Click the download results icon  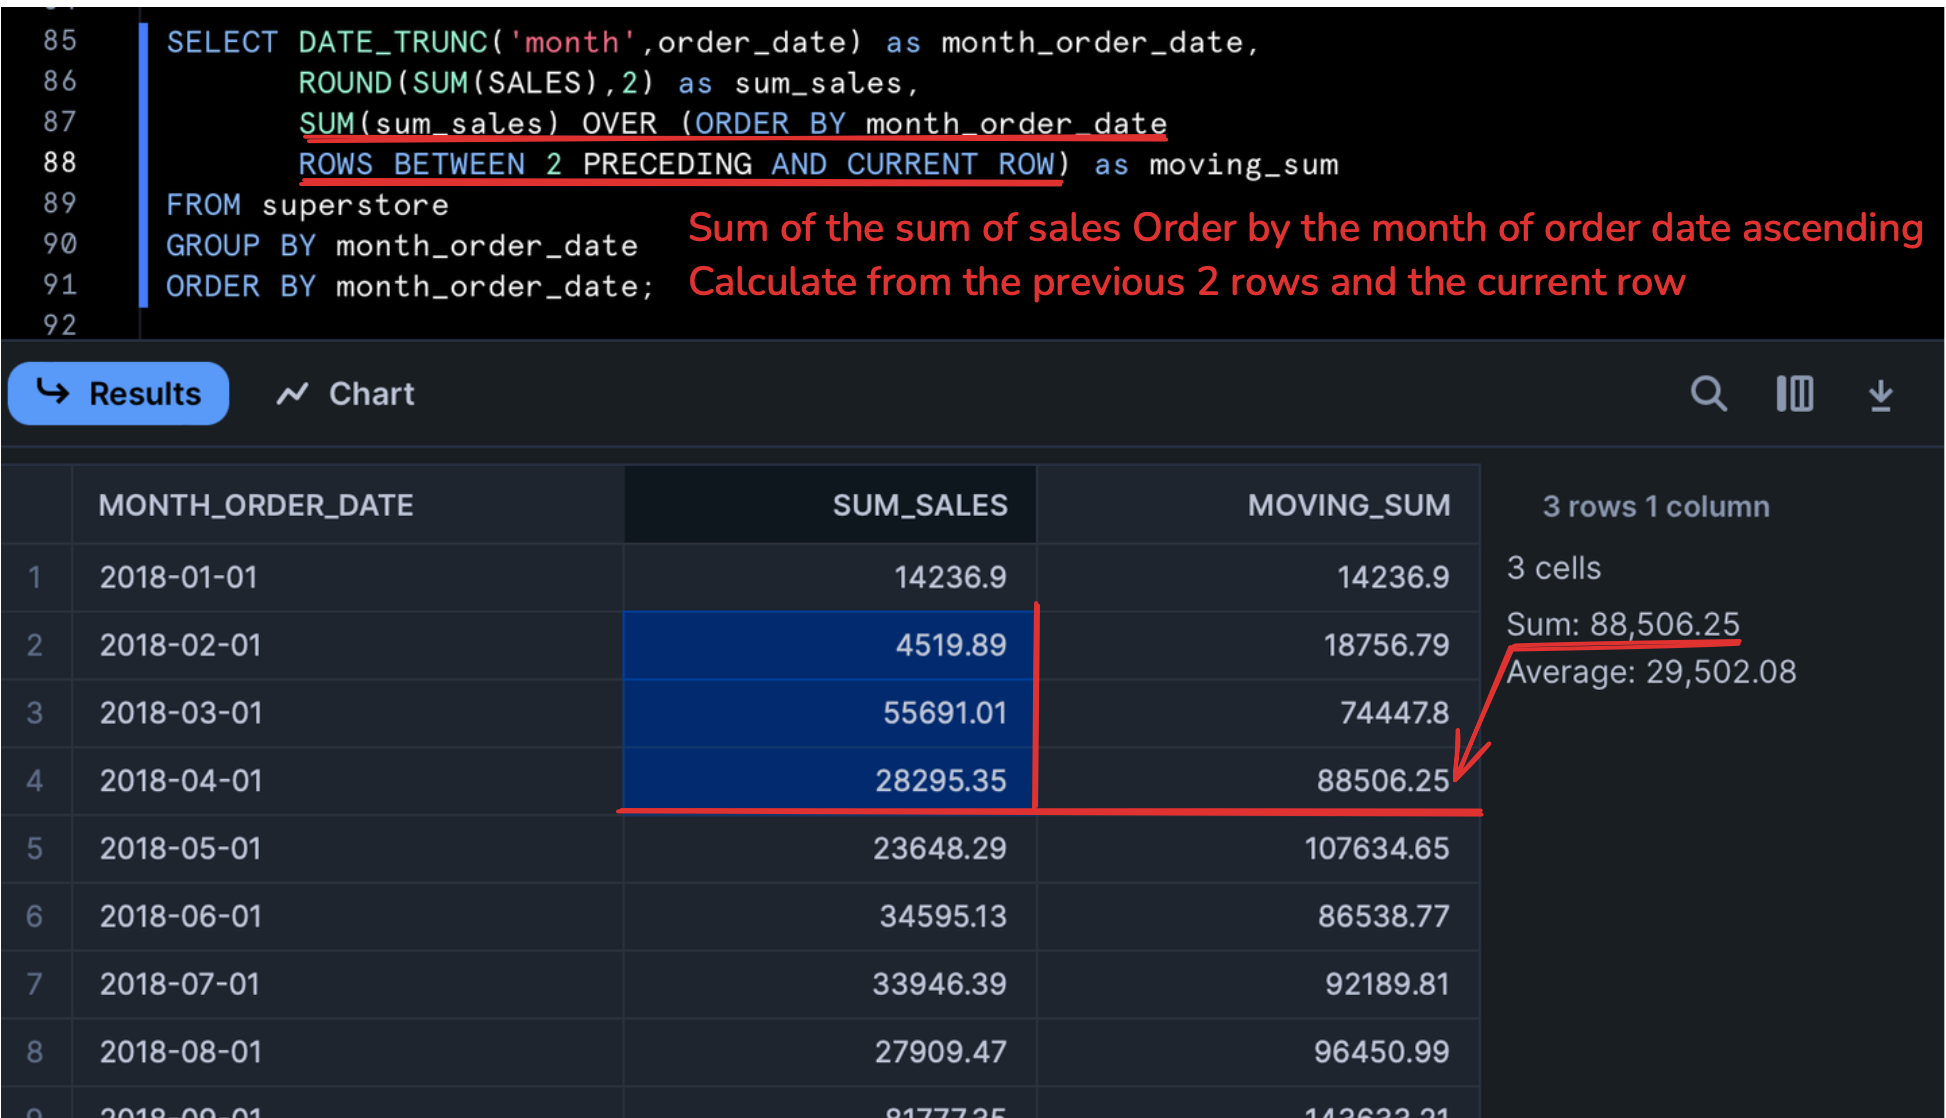click(x=1880, y=395)
